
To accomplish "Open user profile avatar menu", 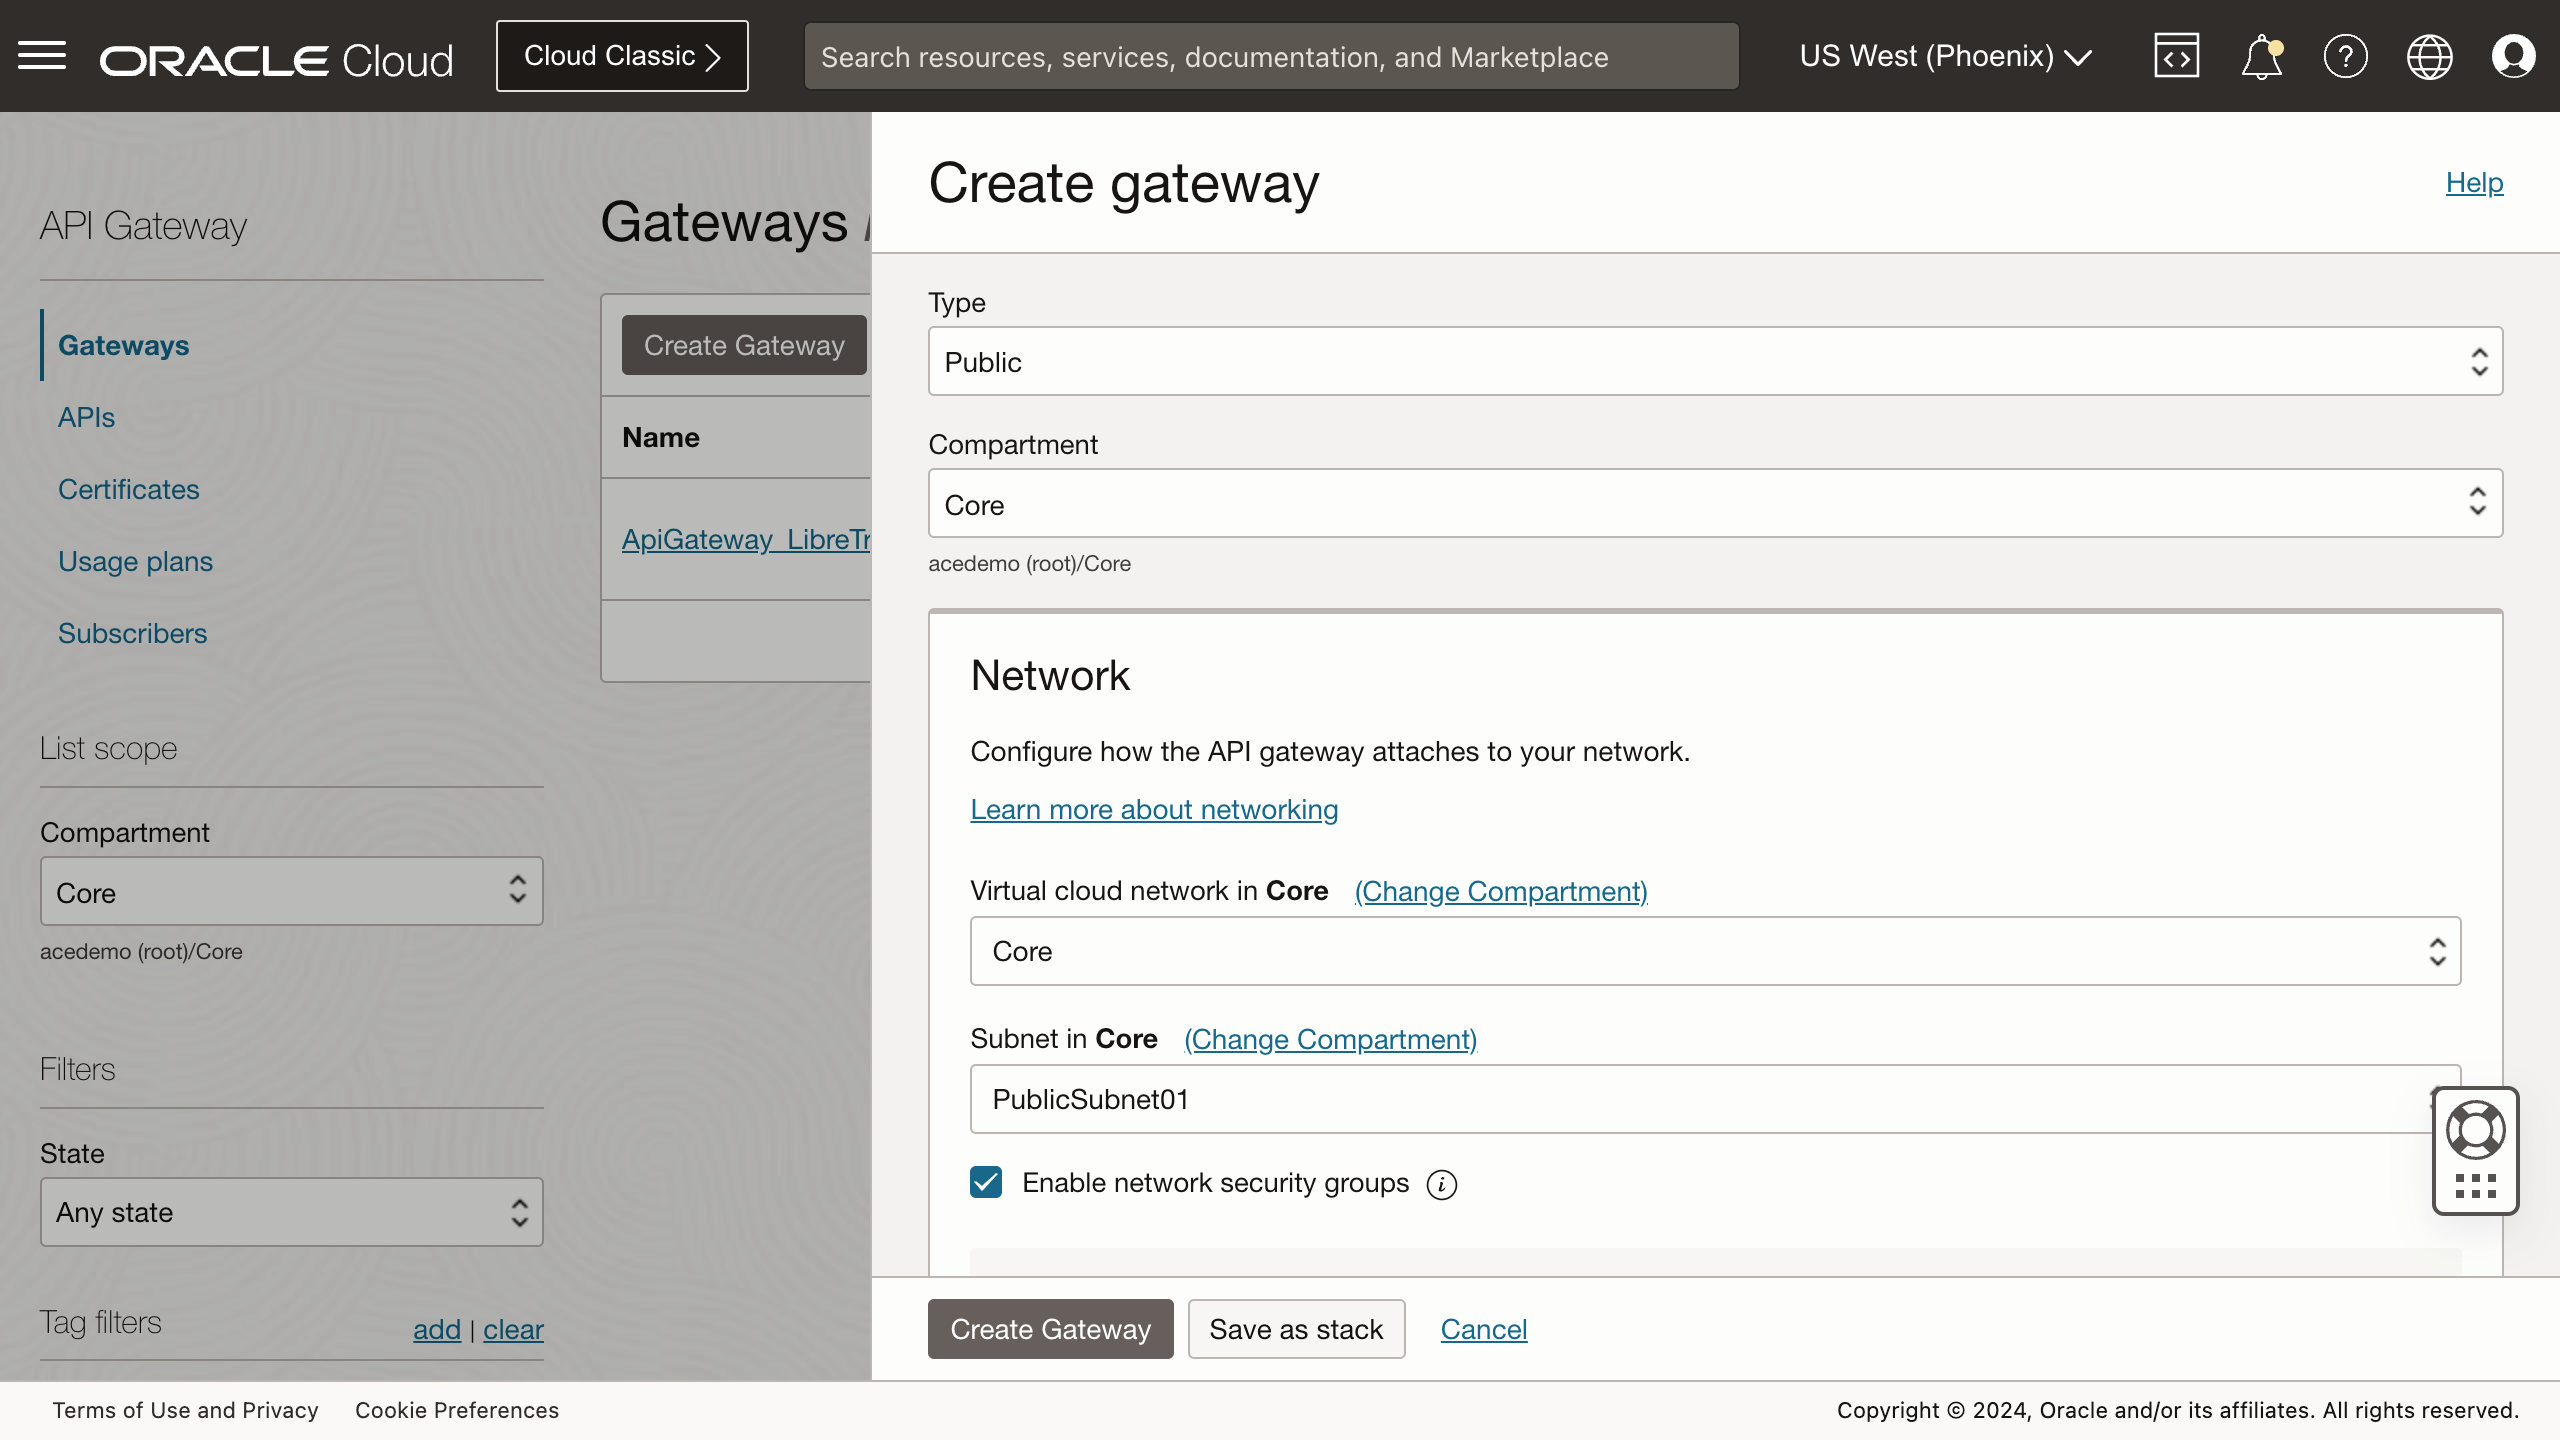I will [2513, 56].
